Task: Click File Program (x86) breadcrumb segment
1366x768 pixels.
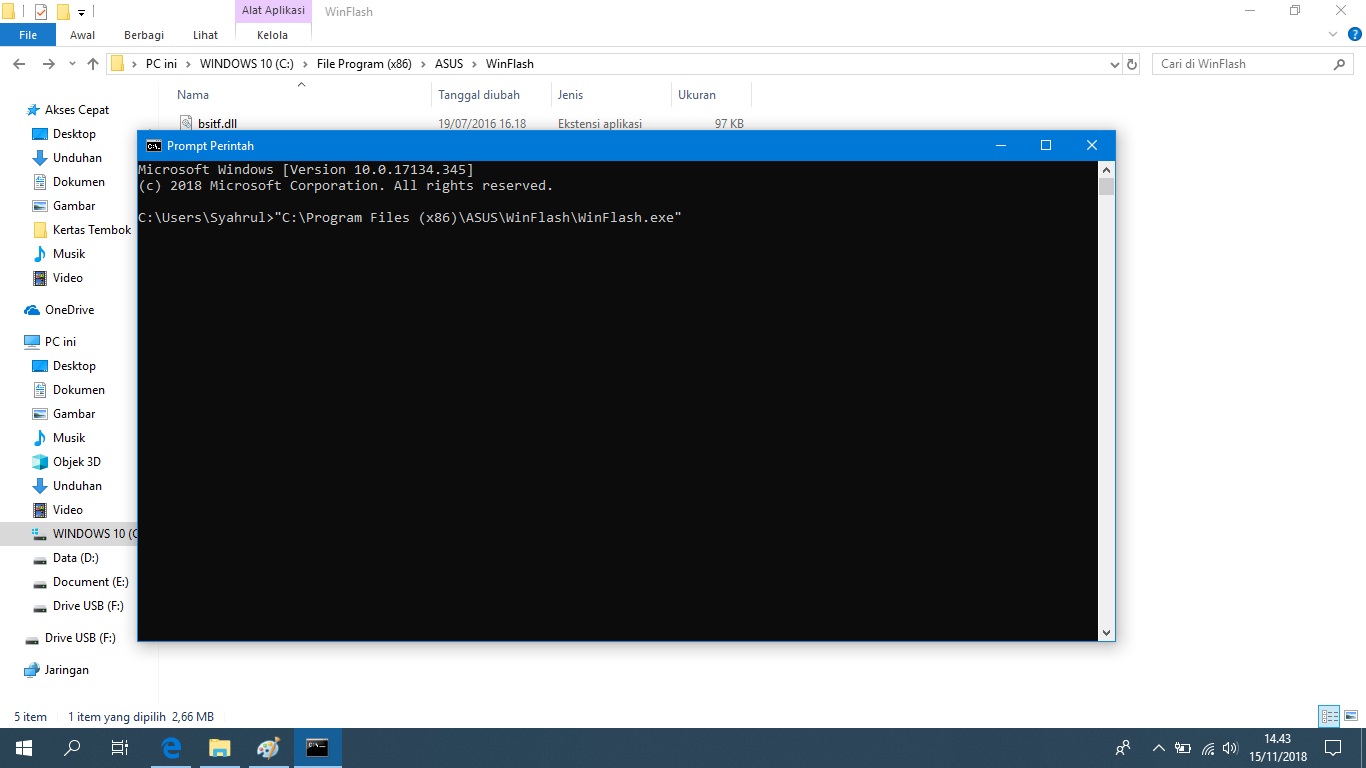Action: tap(364, 64)
